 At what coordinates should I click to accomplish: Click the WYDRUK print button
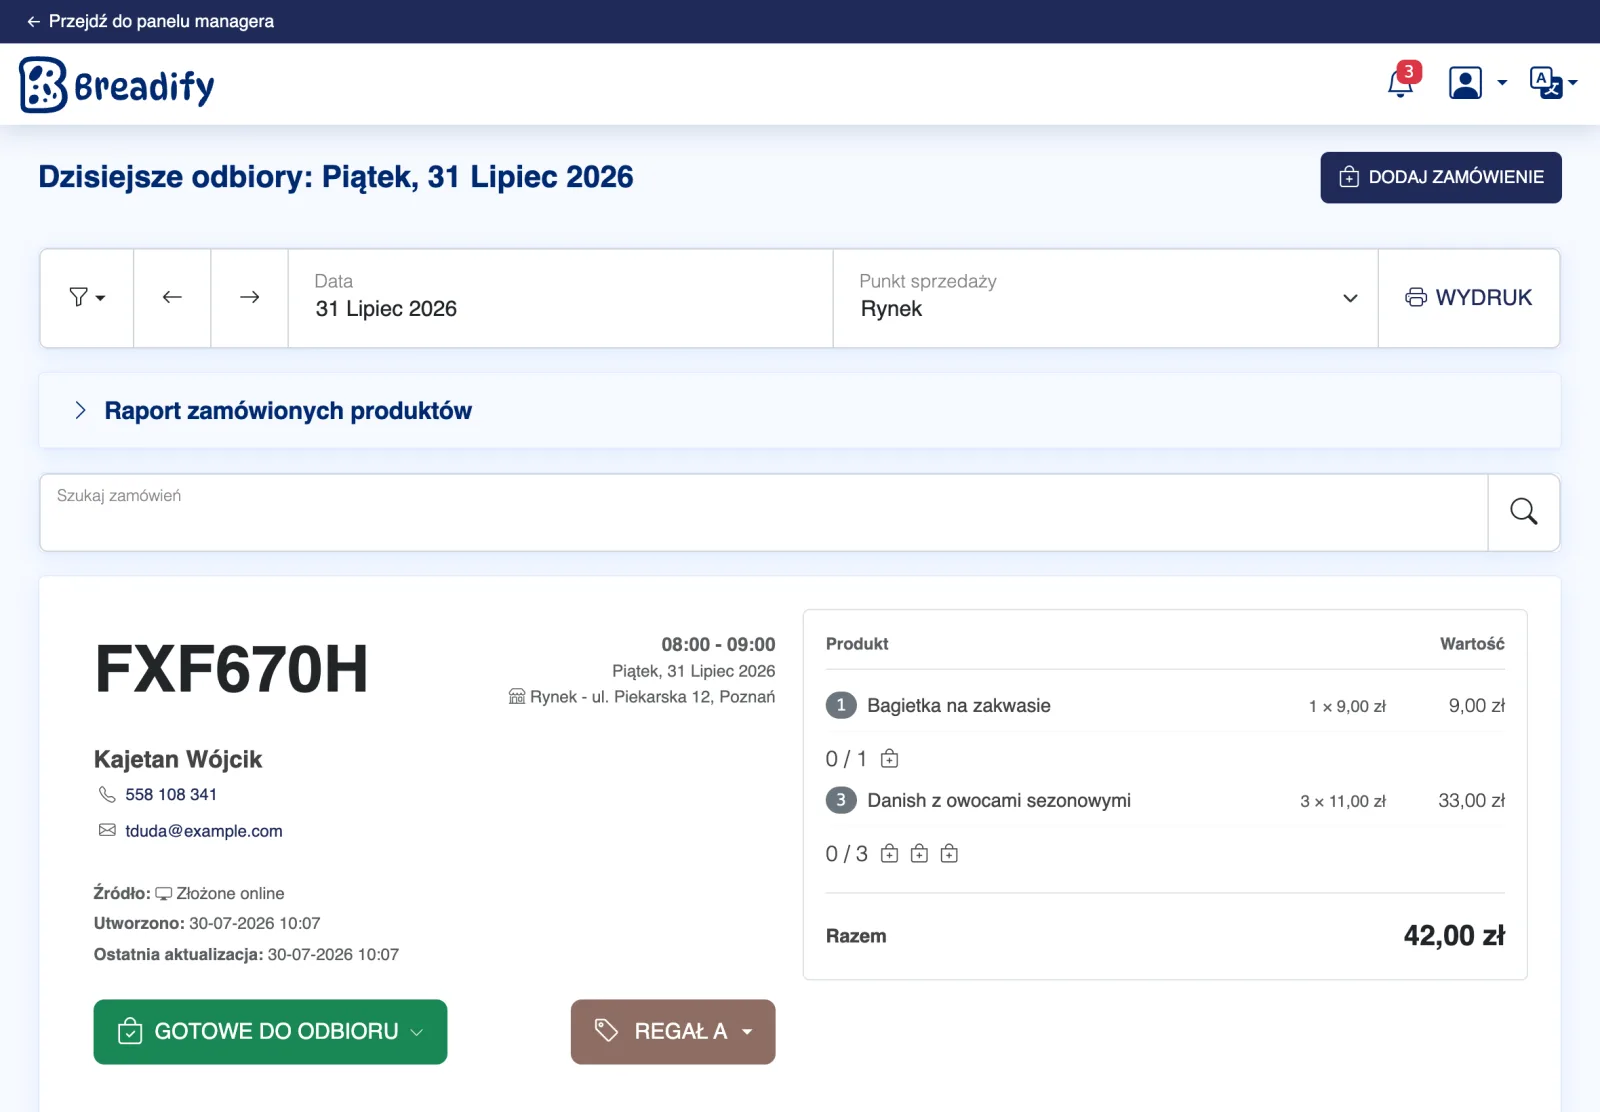(x=1469, y=298)
